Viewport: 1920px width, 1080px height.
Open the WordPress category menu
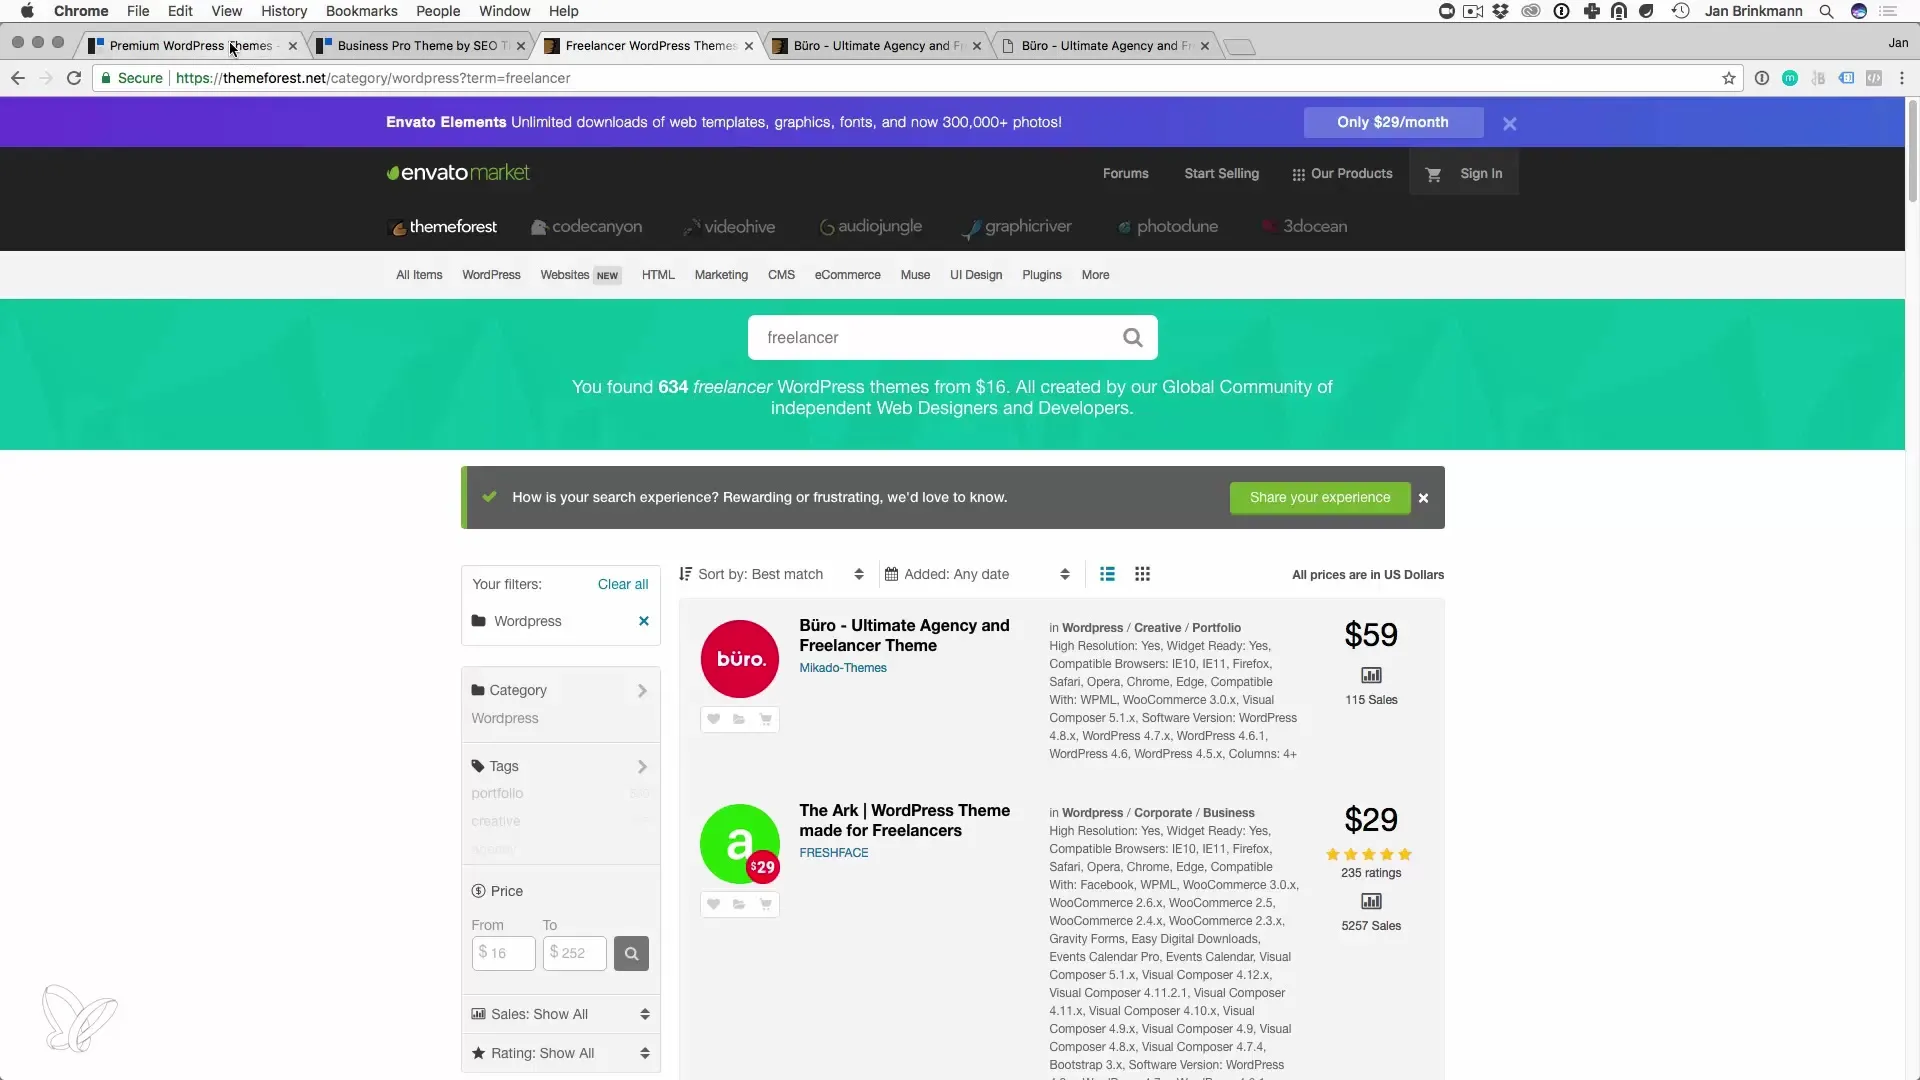491,275
